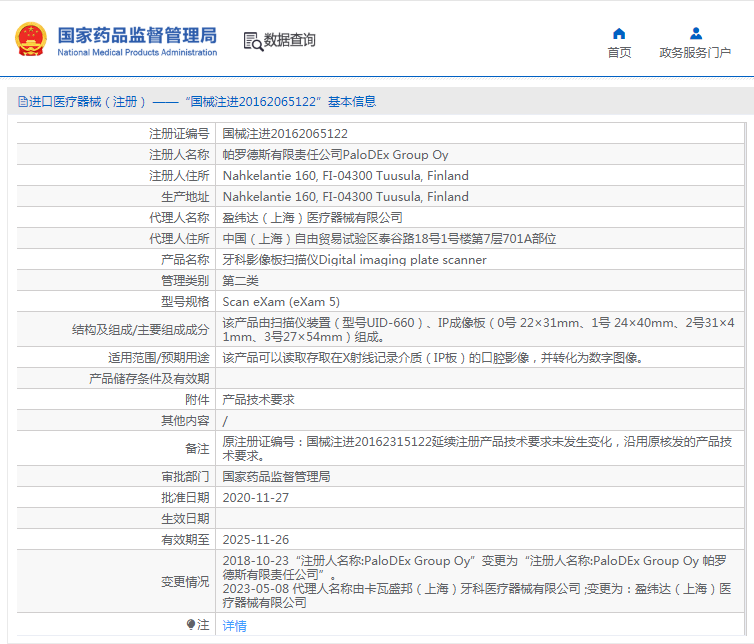This screenshot has height=644, width=754.
Task: Click the 第二类 management category value
Action: 240,281
